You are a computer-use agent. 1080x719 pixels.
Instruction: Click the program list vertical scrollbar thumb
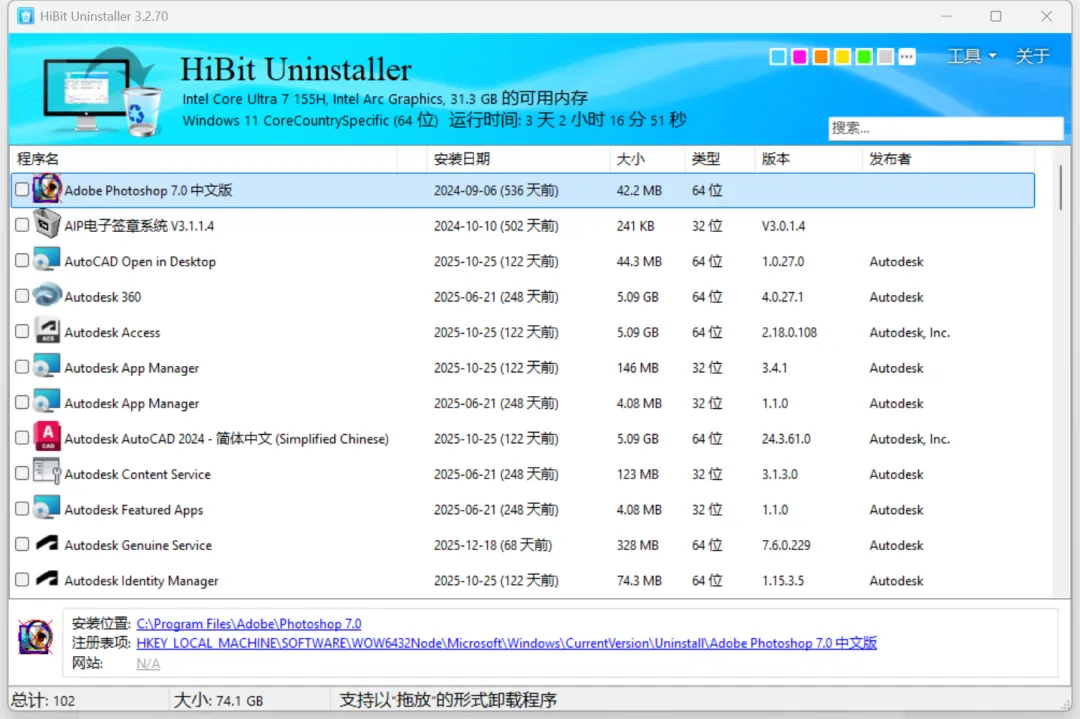click(1061, 187)
